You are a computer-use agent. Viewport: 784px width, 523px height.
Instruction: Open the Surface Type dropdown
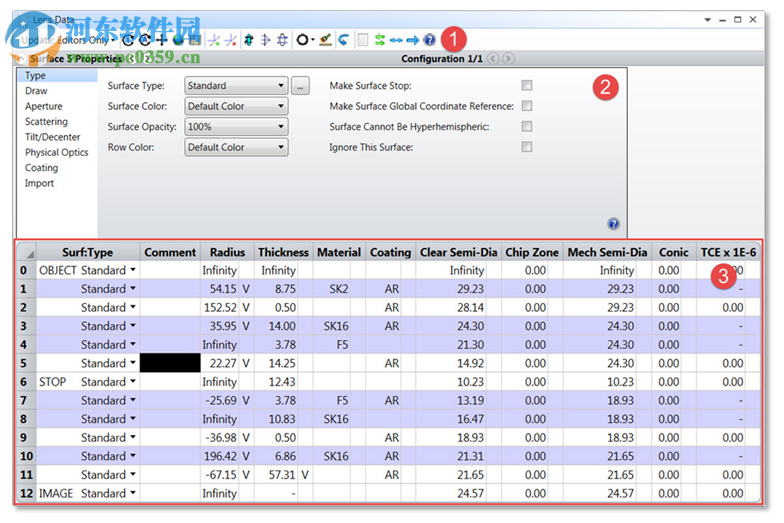236,86
